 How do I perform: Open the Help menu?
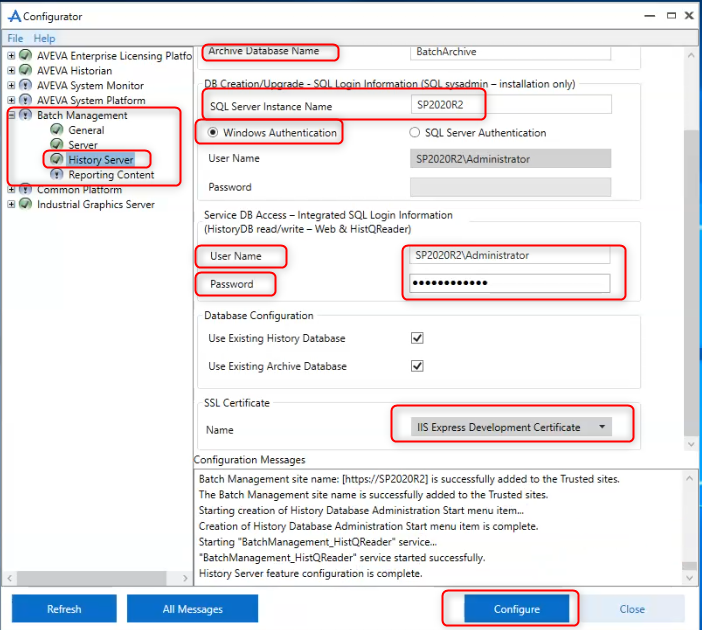[x=44, y=38]
